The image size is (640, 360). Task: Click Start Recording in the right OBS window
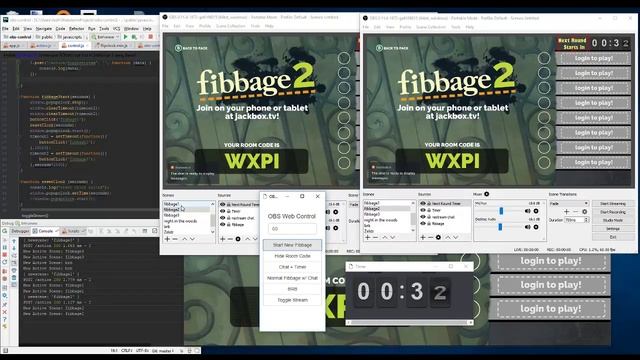(x=613, y=212)
